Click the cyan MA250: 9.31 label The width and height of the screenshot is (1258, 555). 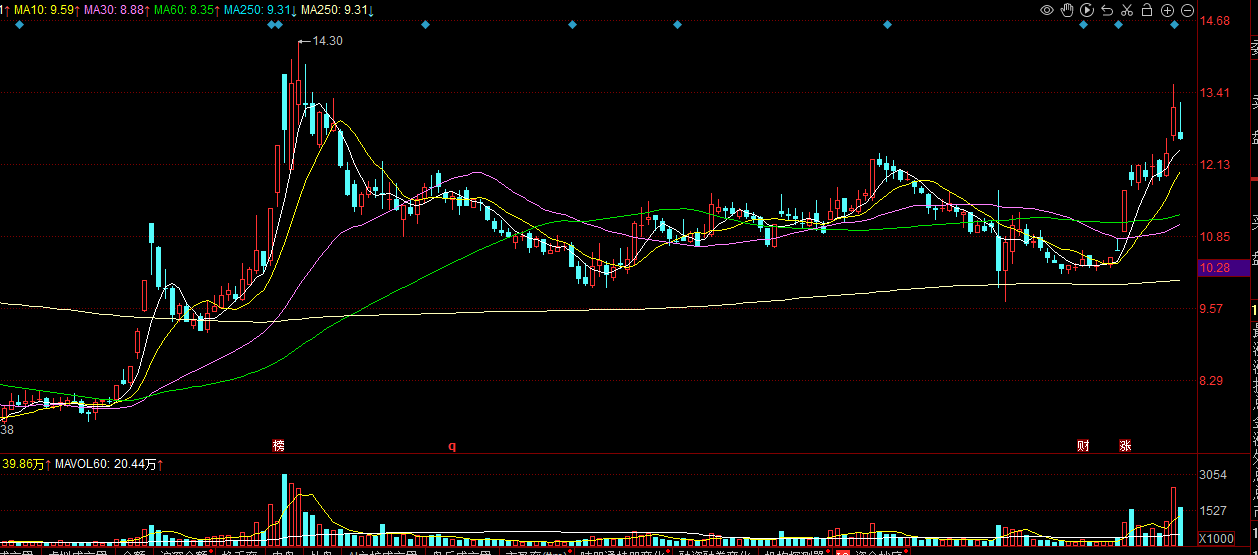pyautogui.click(x=261, y=10)
